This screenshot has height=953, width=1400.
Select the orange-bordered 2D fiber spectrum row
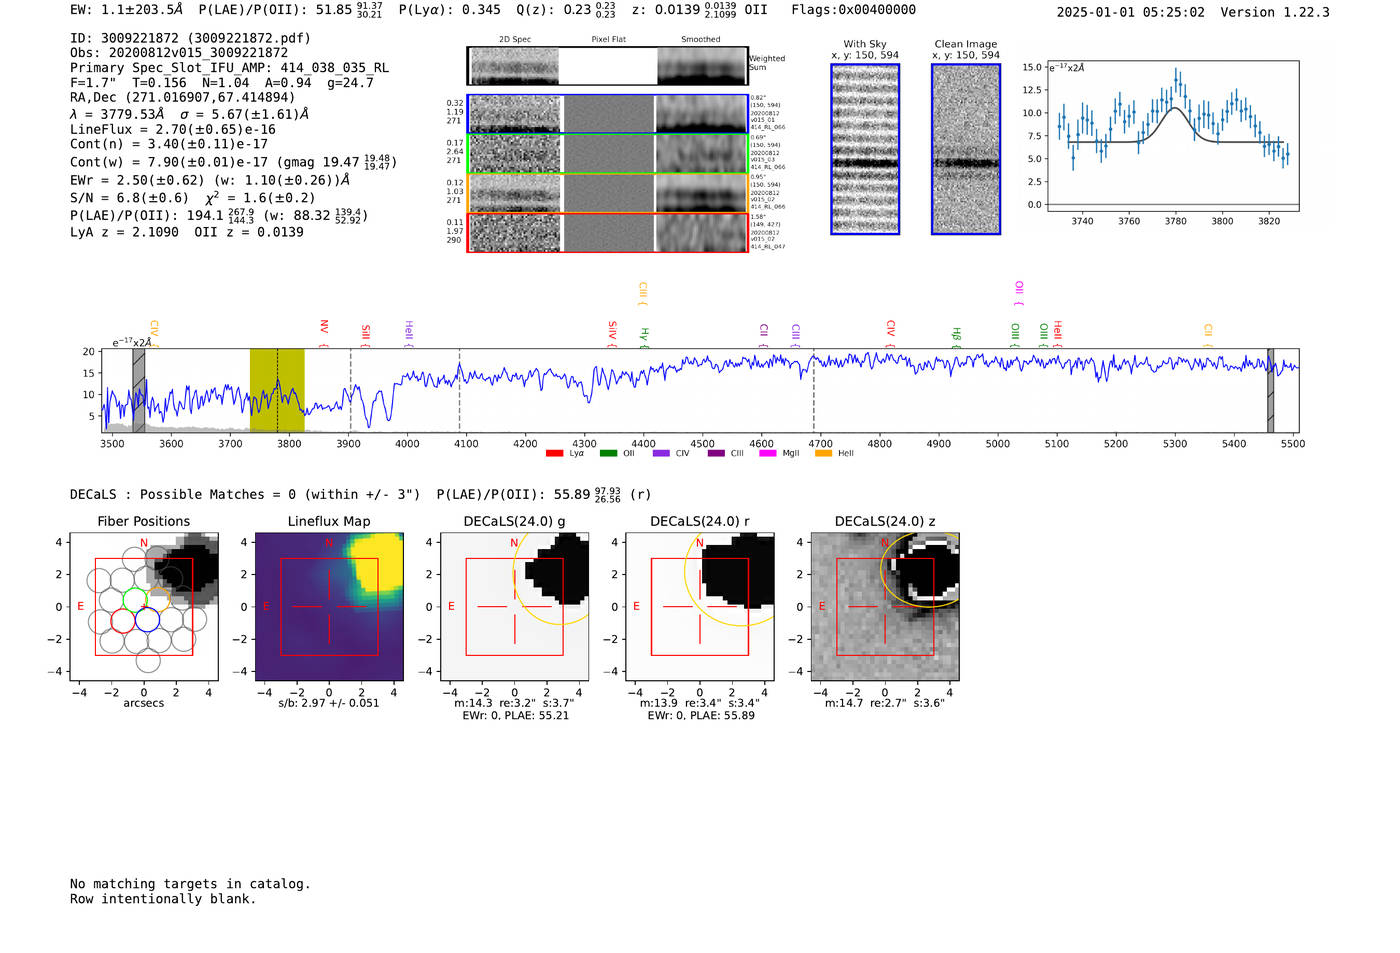pos(607,193)
